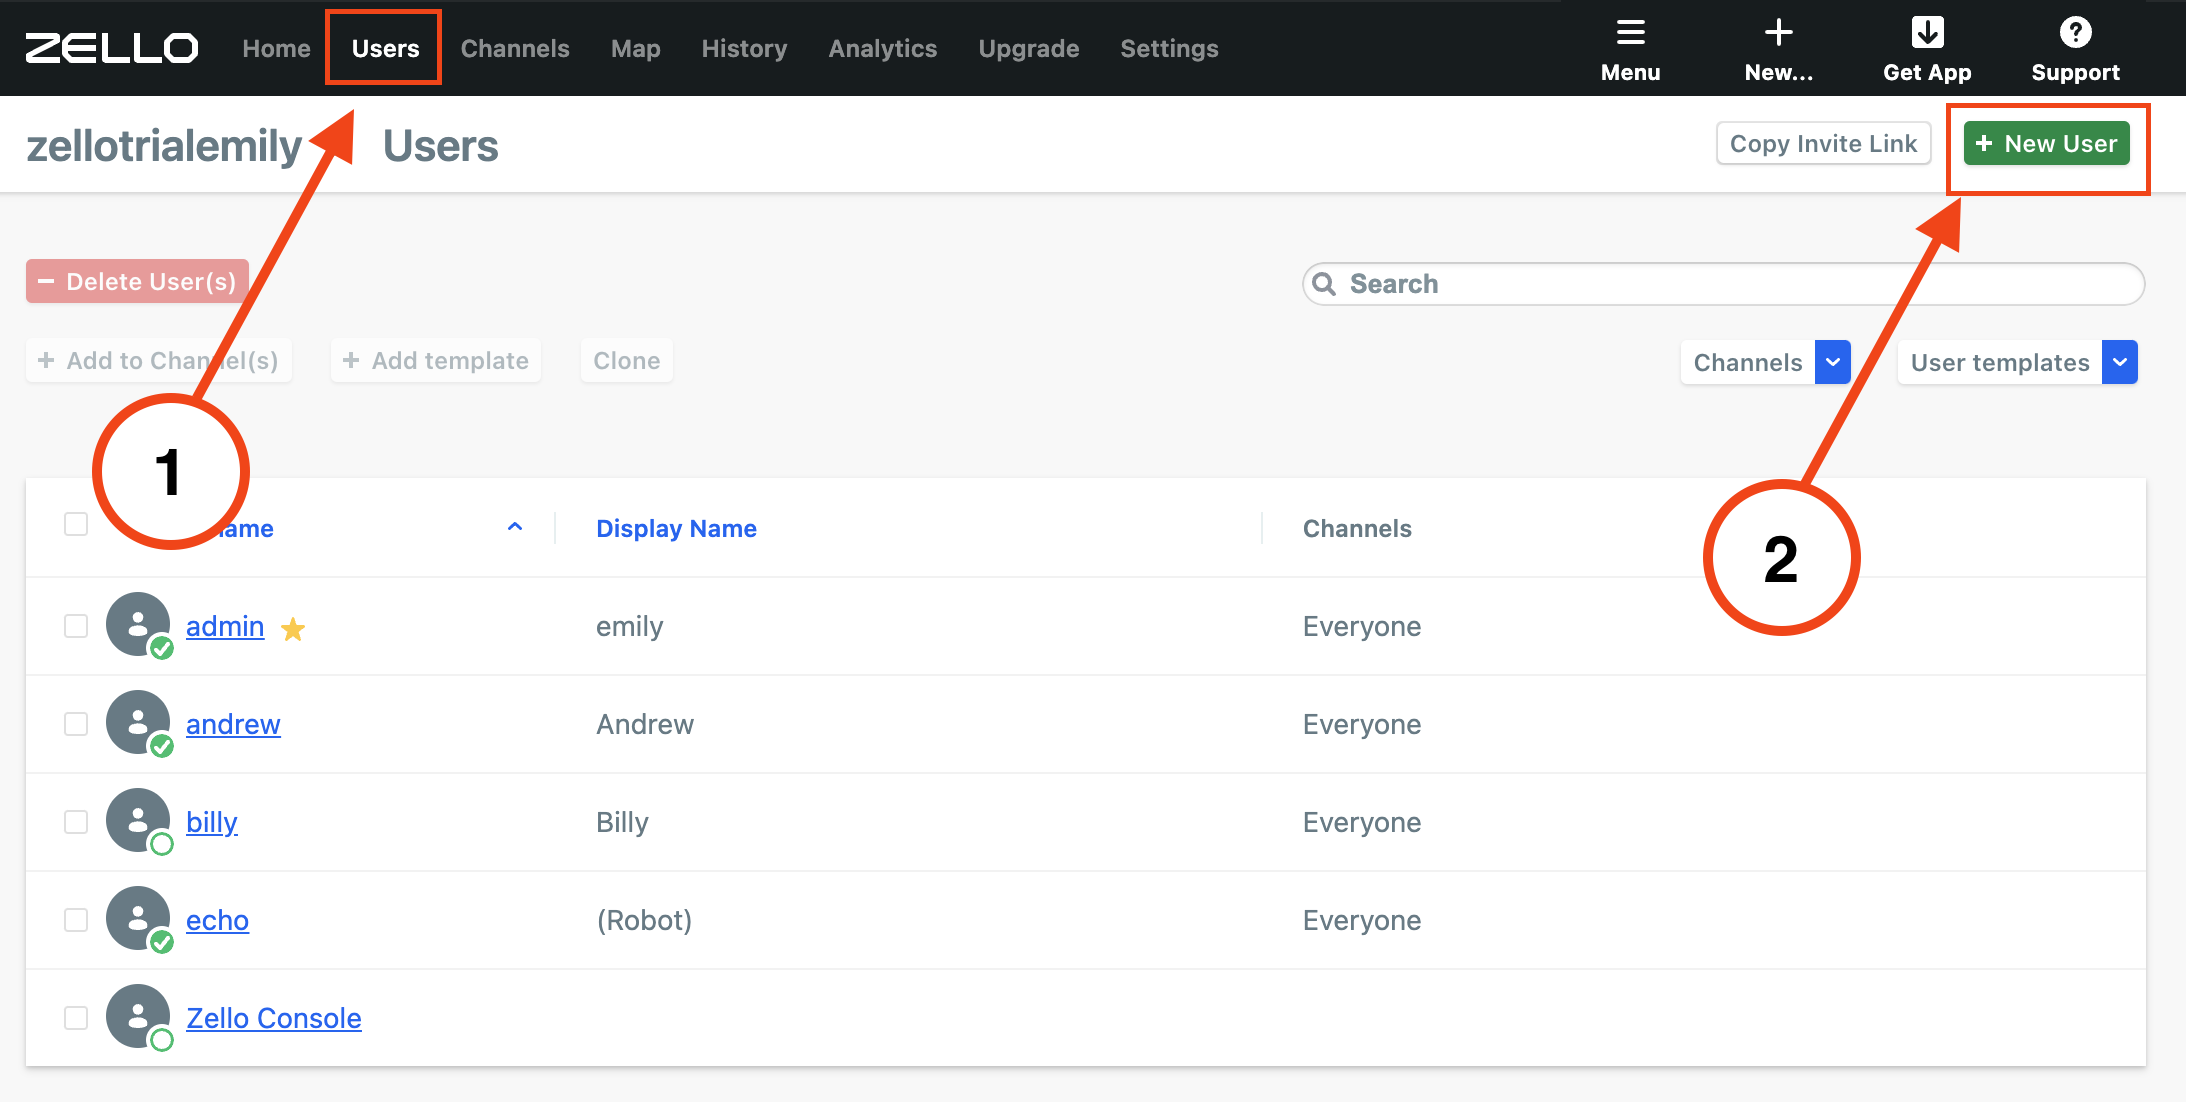Image resolution: width=2186 pixels, height=1102 pixels.
Task: Open the Zello Console user link
Action: tap(274, 1018)
